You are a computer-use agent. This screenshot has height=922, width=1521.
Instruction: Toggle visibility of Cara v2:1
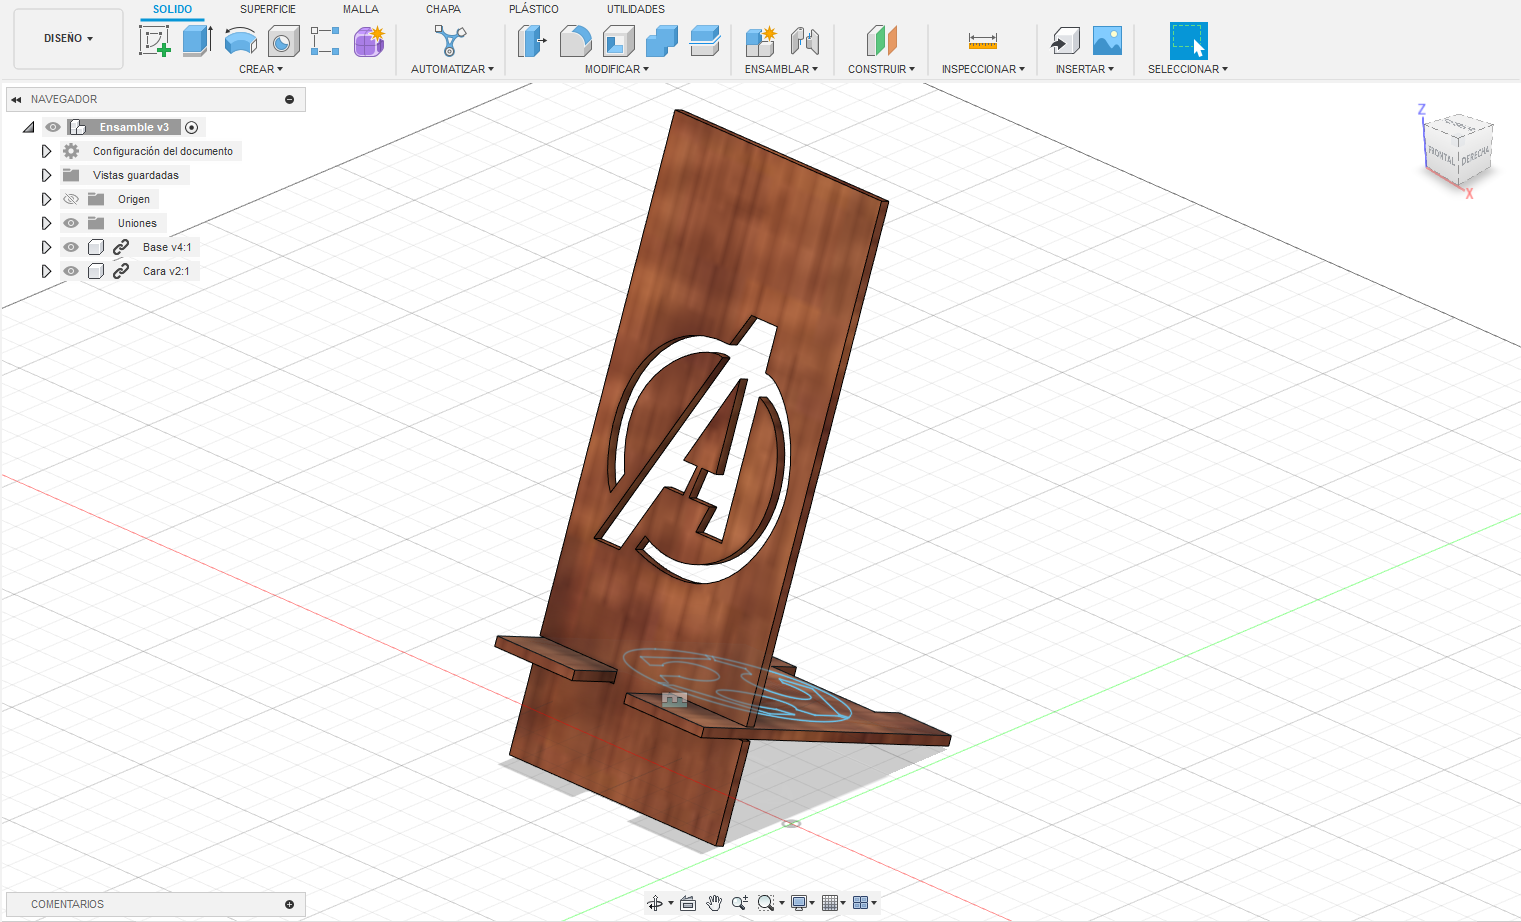[70, 271]
